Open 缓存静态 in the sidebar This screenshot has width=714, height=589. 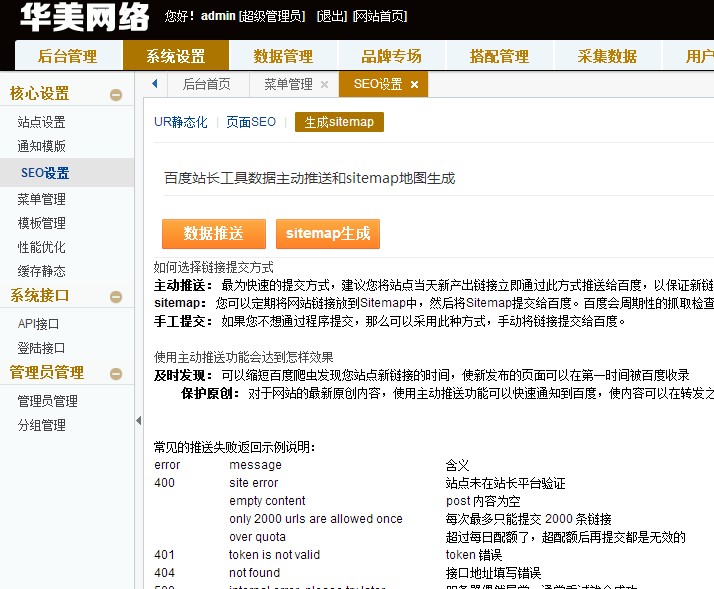pyautogui.click(x=41, y=271)
